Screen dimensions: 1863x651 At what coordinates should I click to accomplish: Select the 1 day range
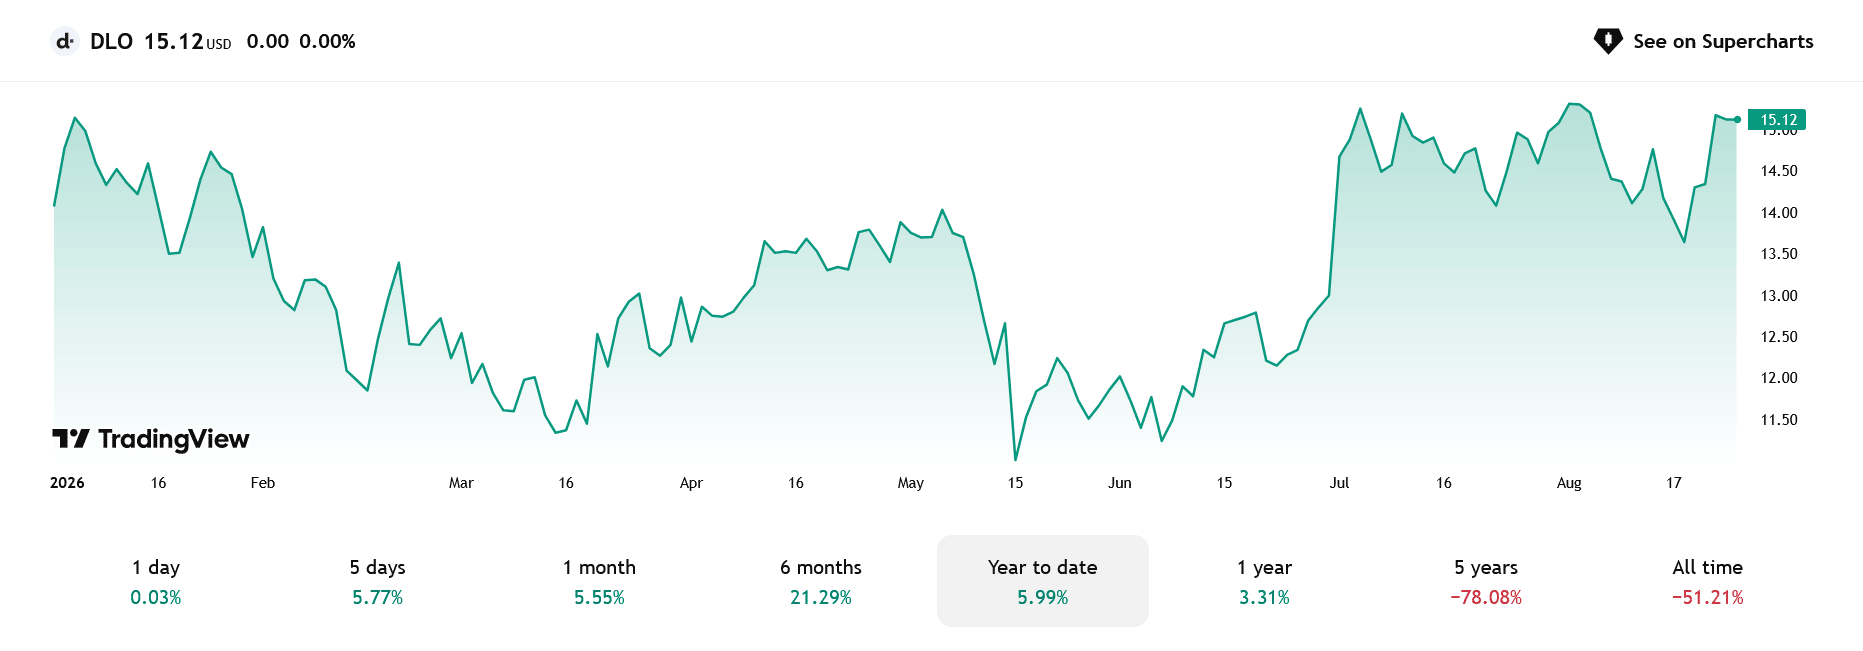pos(156,581)
